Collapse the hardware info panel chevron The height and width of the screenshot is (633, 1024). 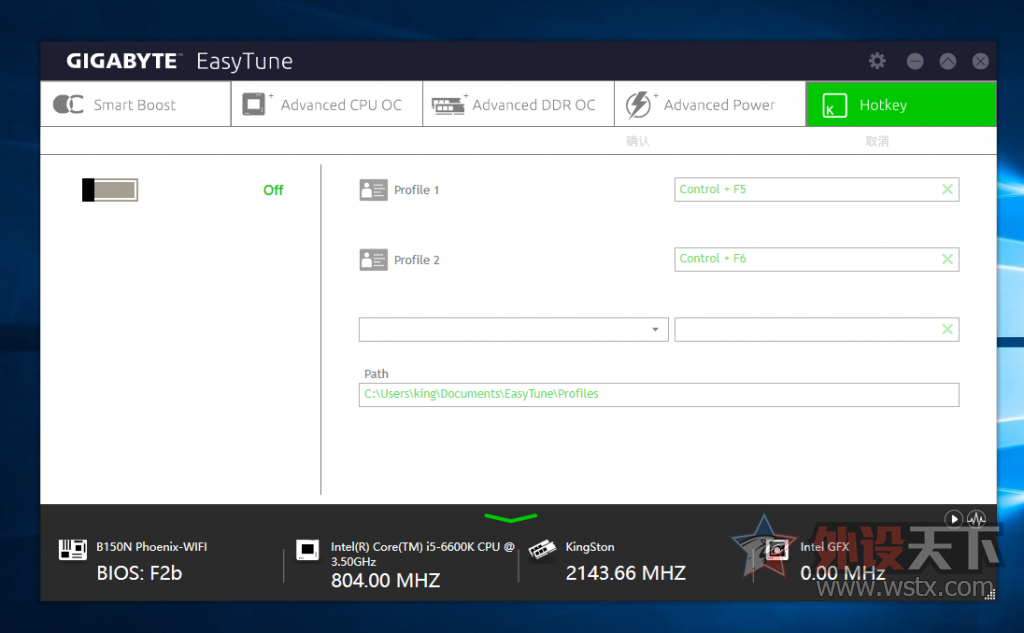click(x=511, y=518)
